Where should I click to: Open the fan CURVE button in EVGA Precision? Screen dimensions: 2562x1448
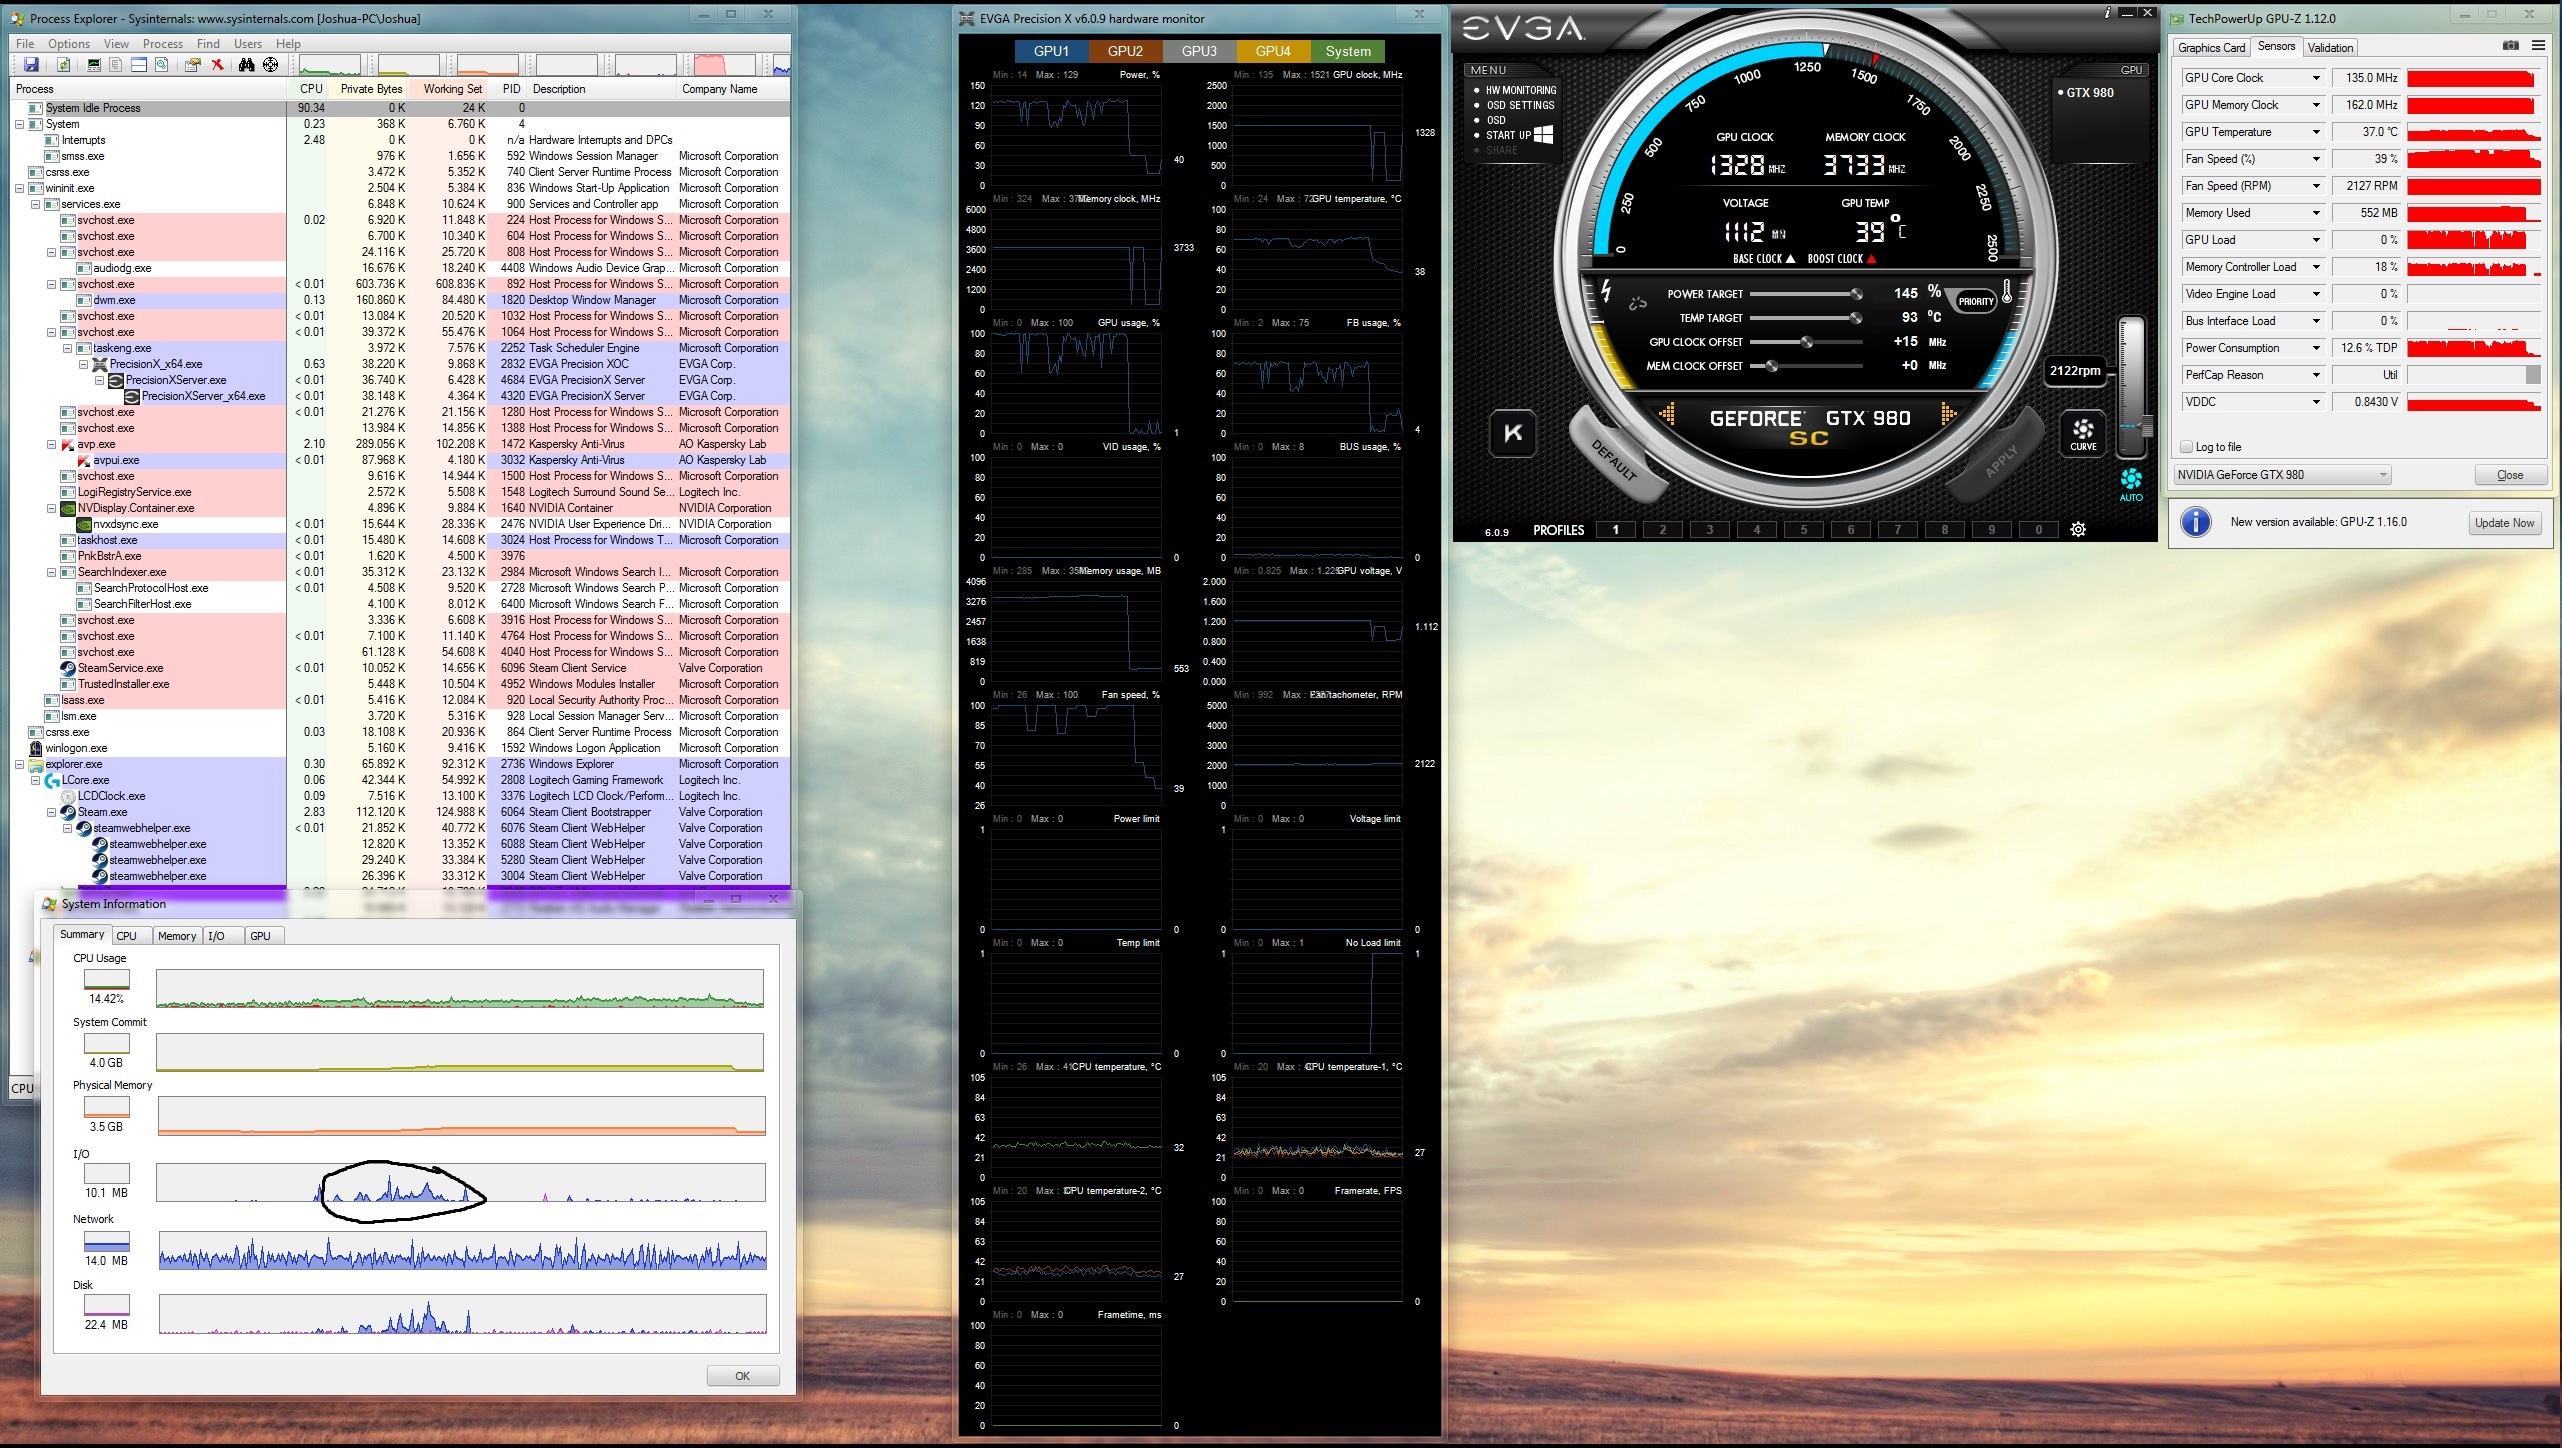2083,434
